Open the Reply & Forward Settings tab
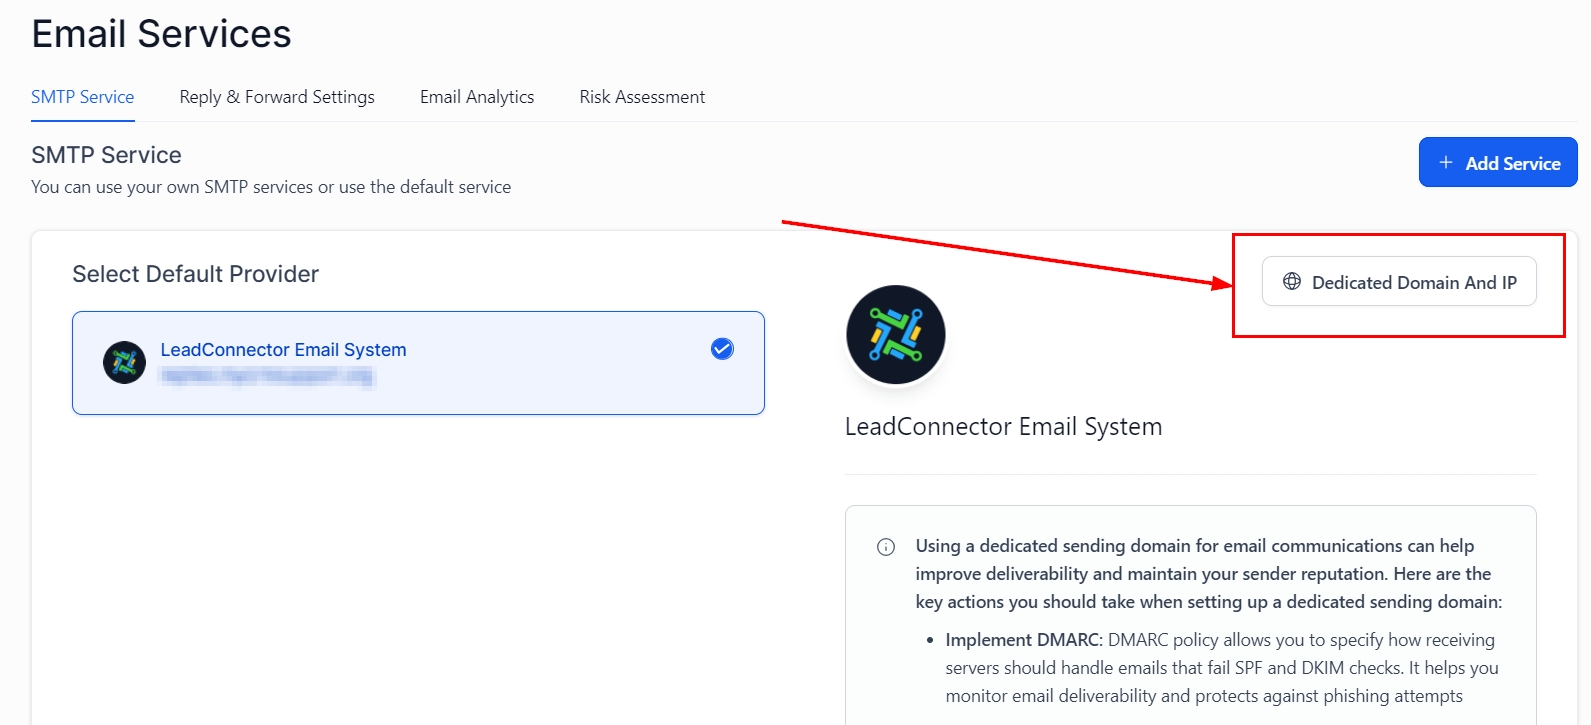 [x=277, y=97]
